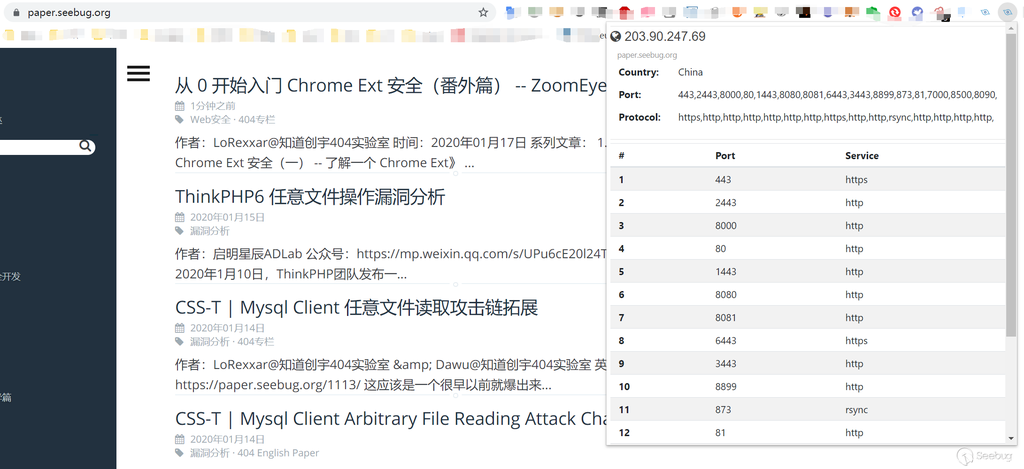The image size is (1024, 469).
Task: Open the Mysql Client 任意文件读取攻击链拓展 article
Action: tap(356, 307)
